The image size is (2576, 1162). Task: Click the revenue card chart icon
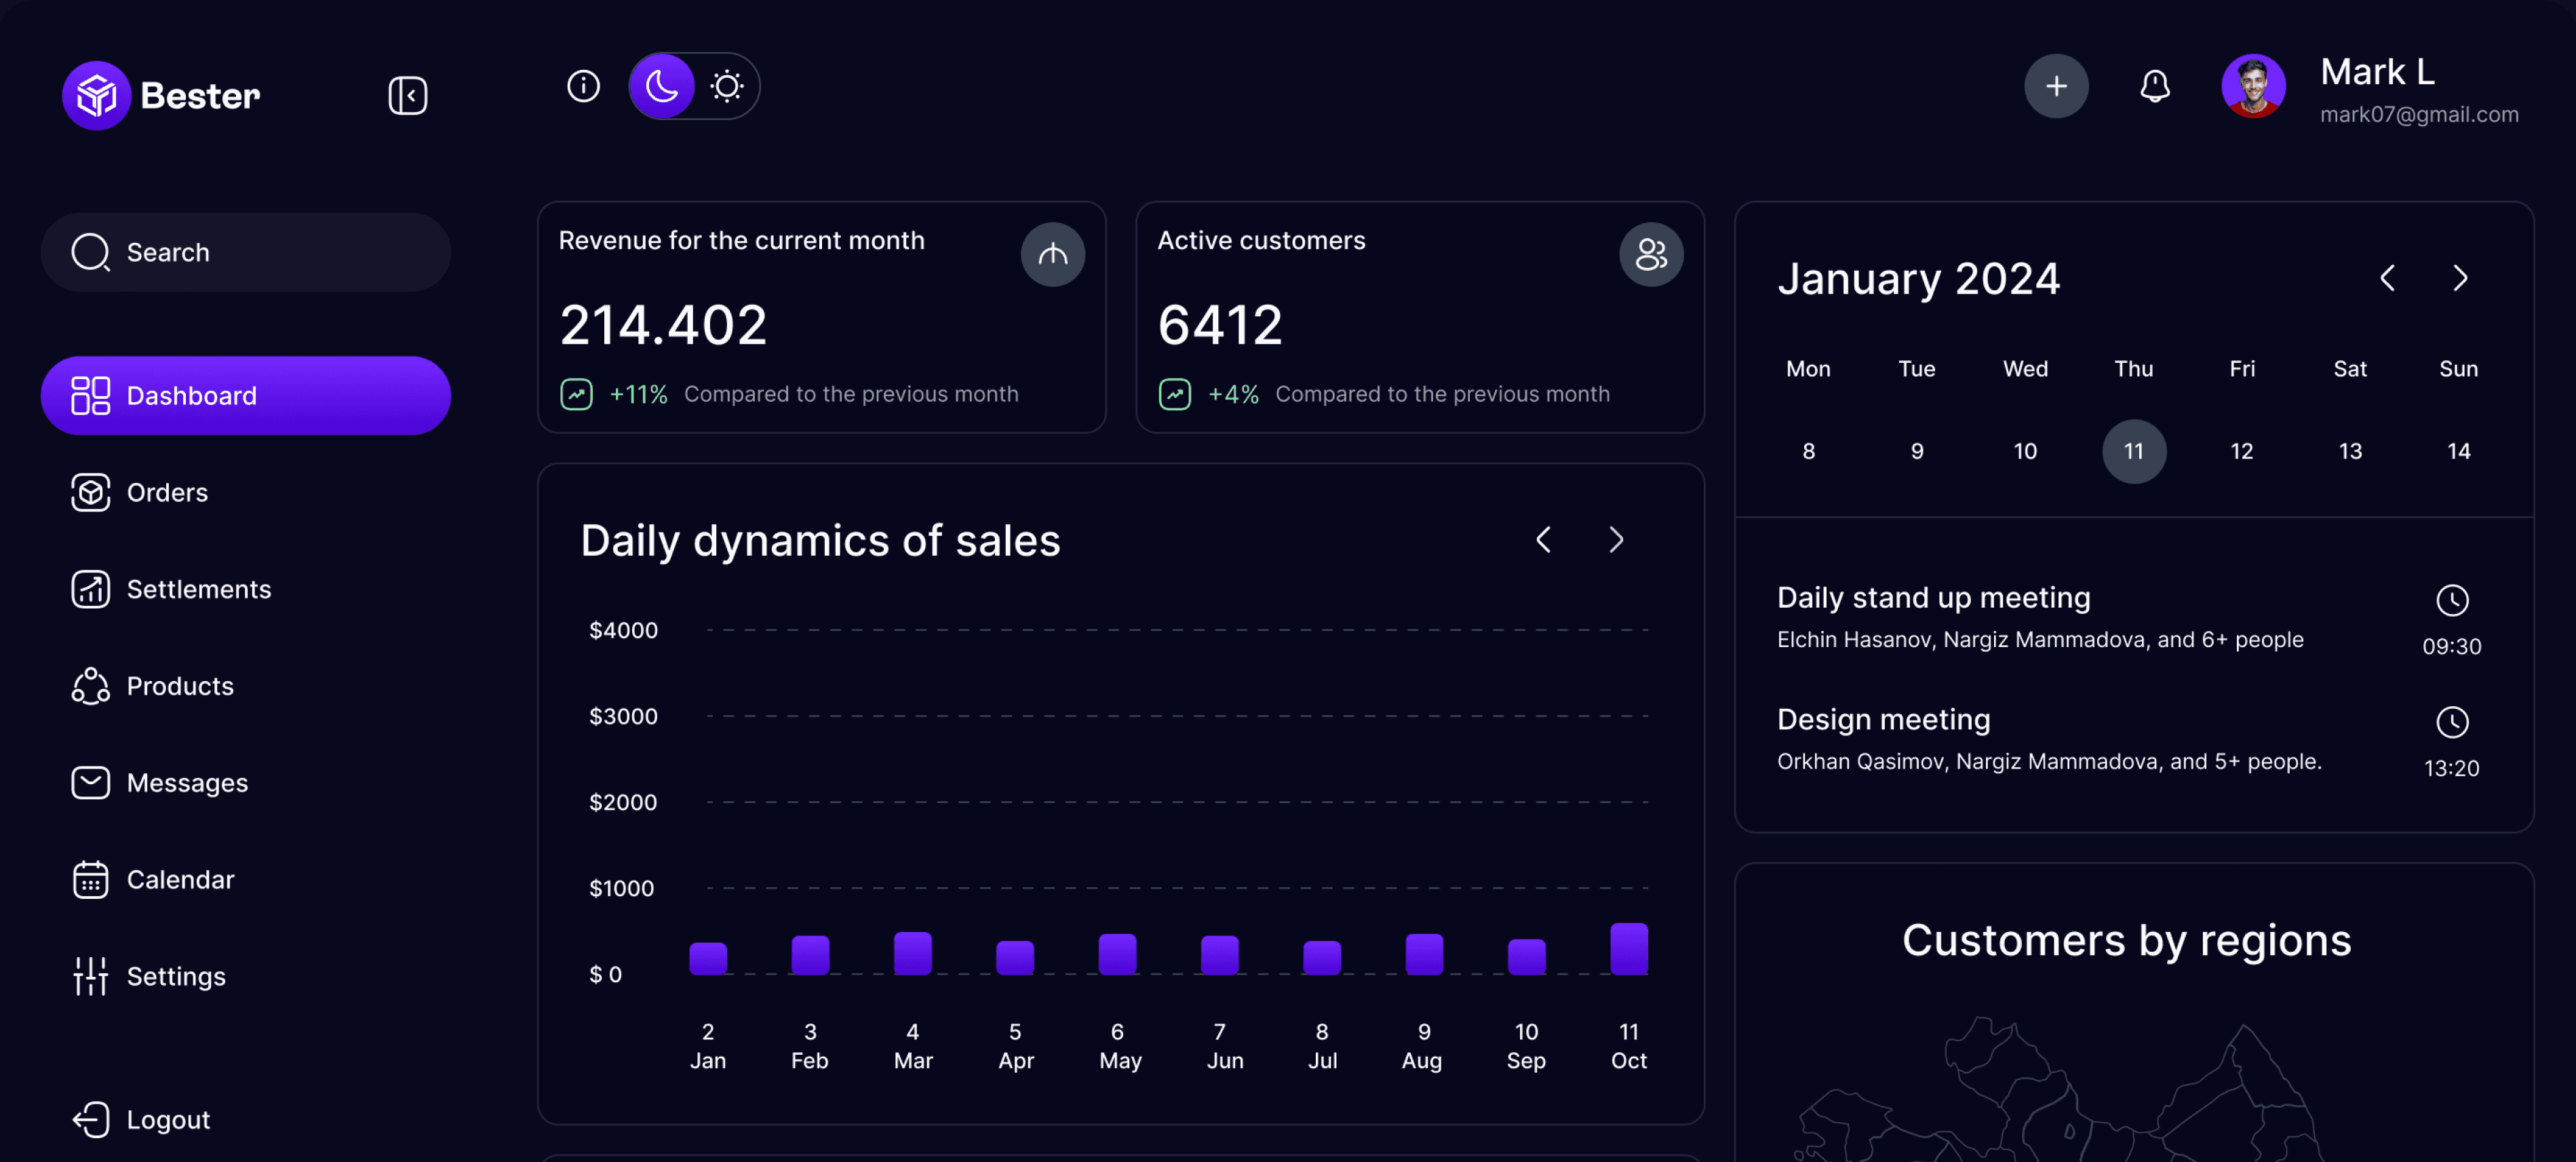(x=1052, y=255)
